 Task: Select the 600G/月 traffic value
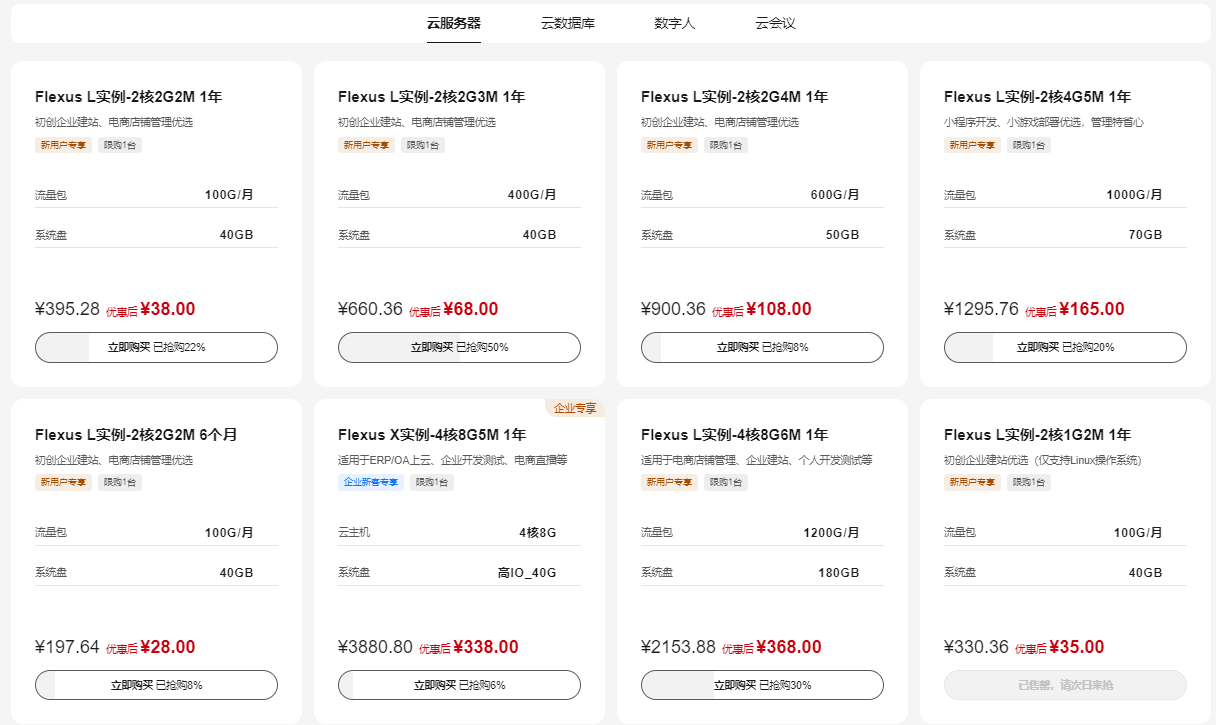(835, 195)
